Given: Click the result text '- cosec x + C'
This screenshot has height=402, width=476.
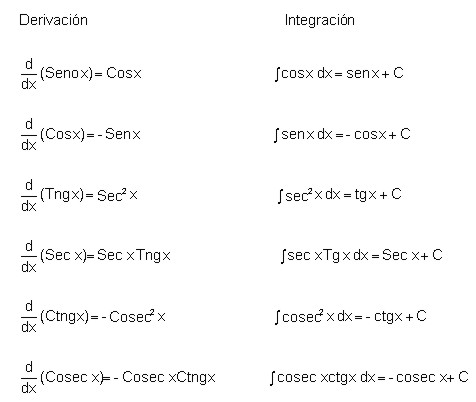Looking at the screenshot, I should pyautogui.click(x=429, y=377).
